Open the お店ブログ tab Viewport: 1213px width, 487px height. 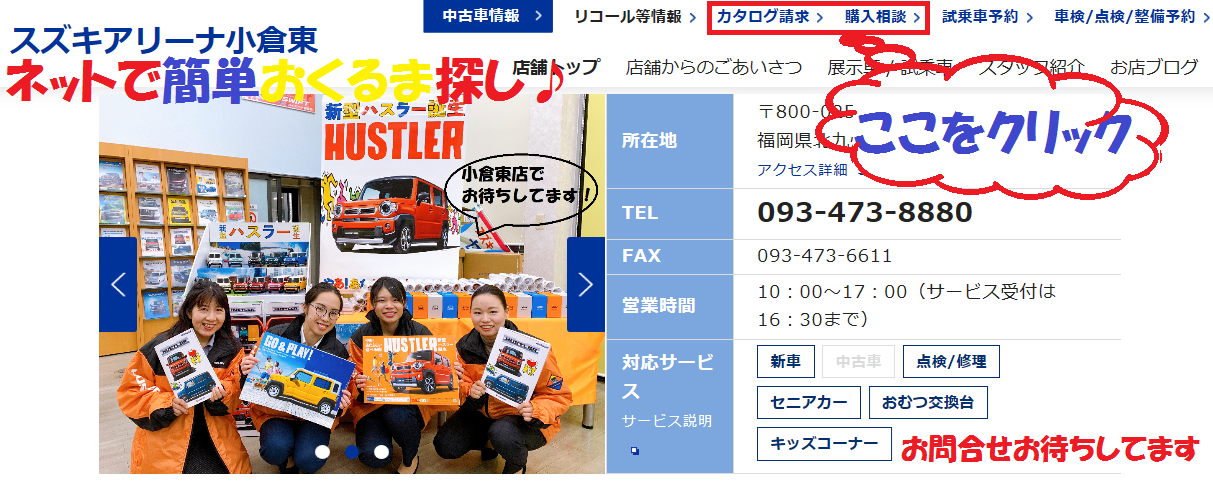pyautogui.click(x=1154, y=67)
